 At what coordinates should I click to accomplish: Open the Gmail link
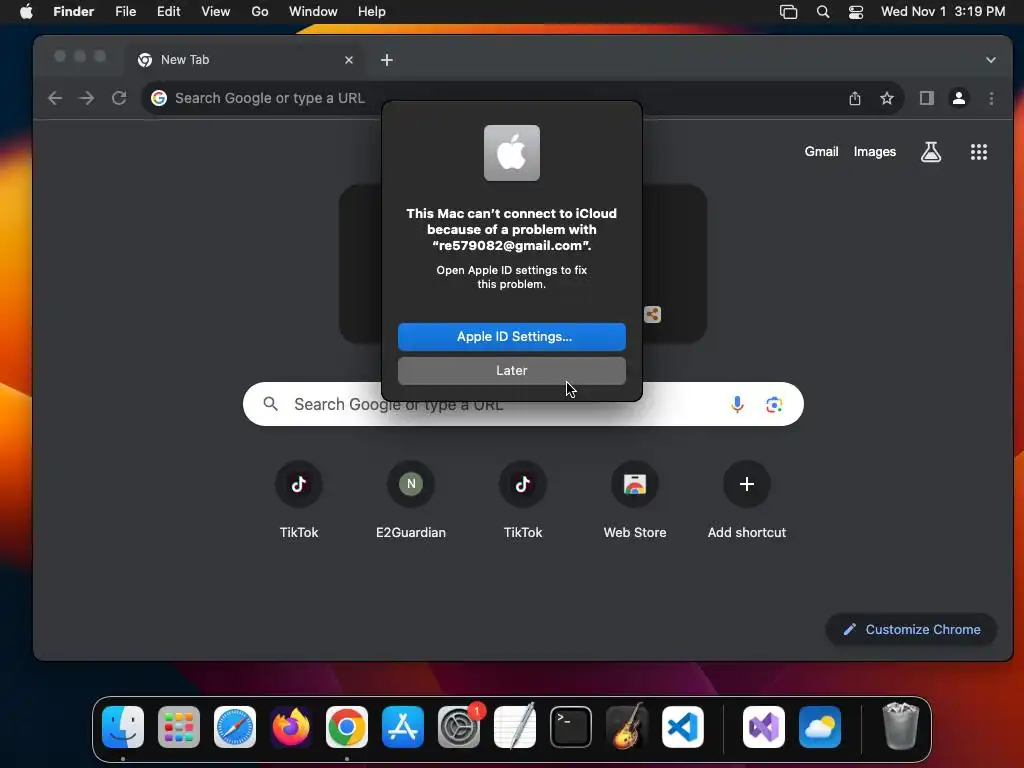pyautogui.click(x=821, y=152)
